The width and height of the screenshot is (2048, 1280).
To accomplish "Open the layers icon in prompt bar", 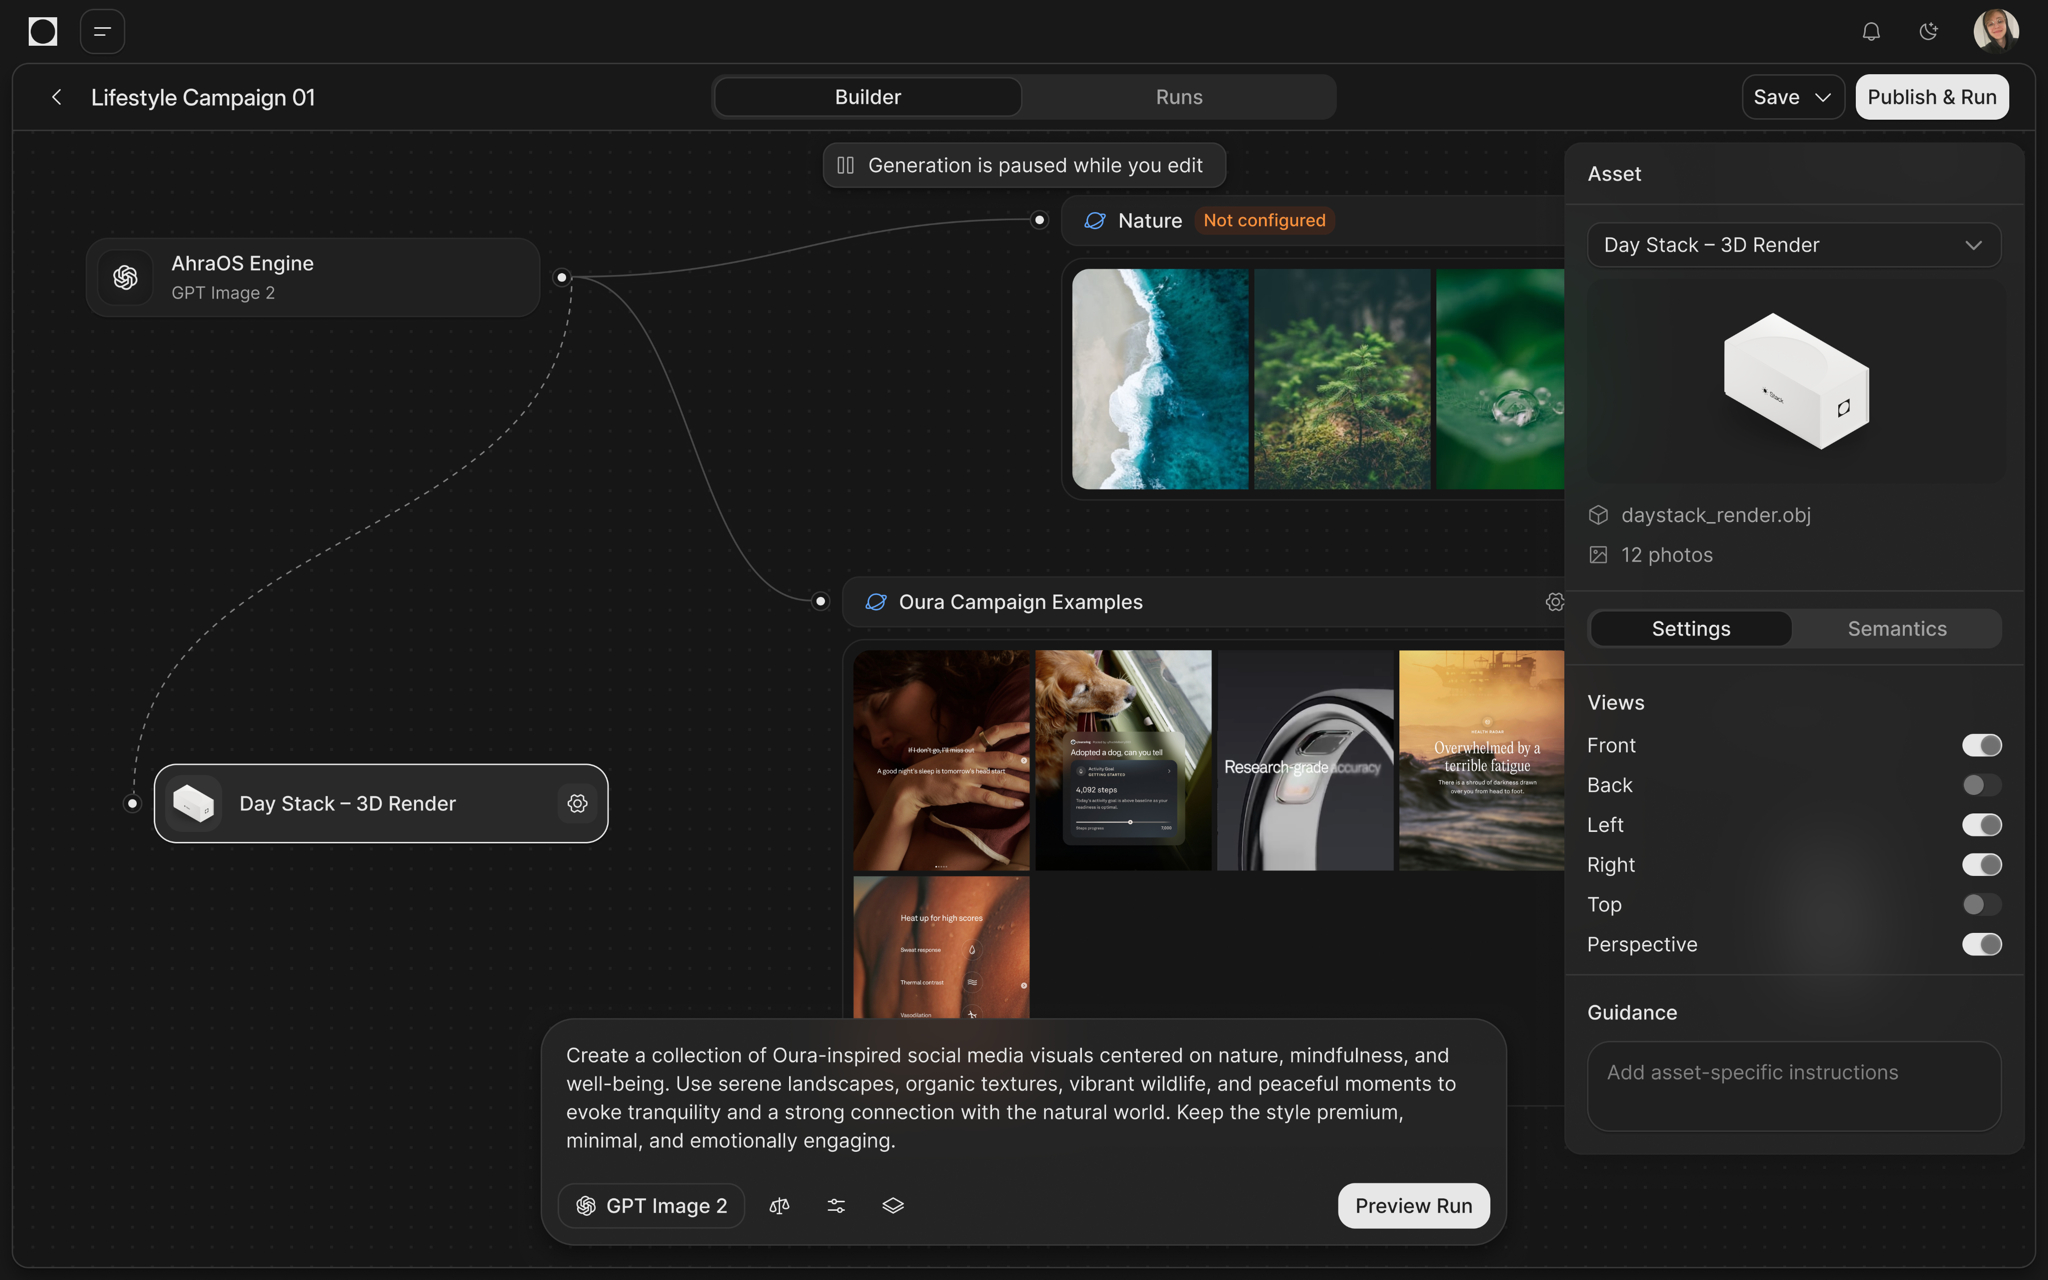I will (893, 1206).
